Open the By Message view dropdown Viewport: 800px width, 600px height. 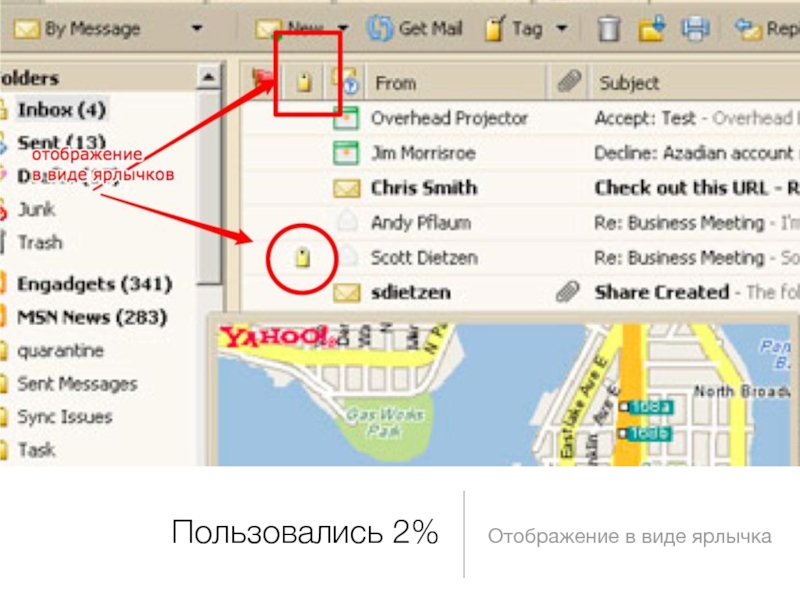pyautogui.click(x=197, y=29)
